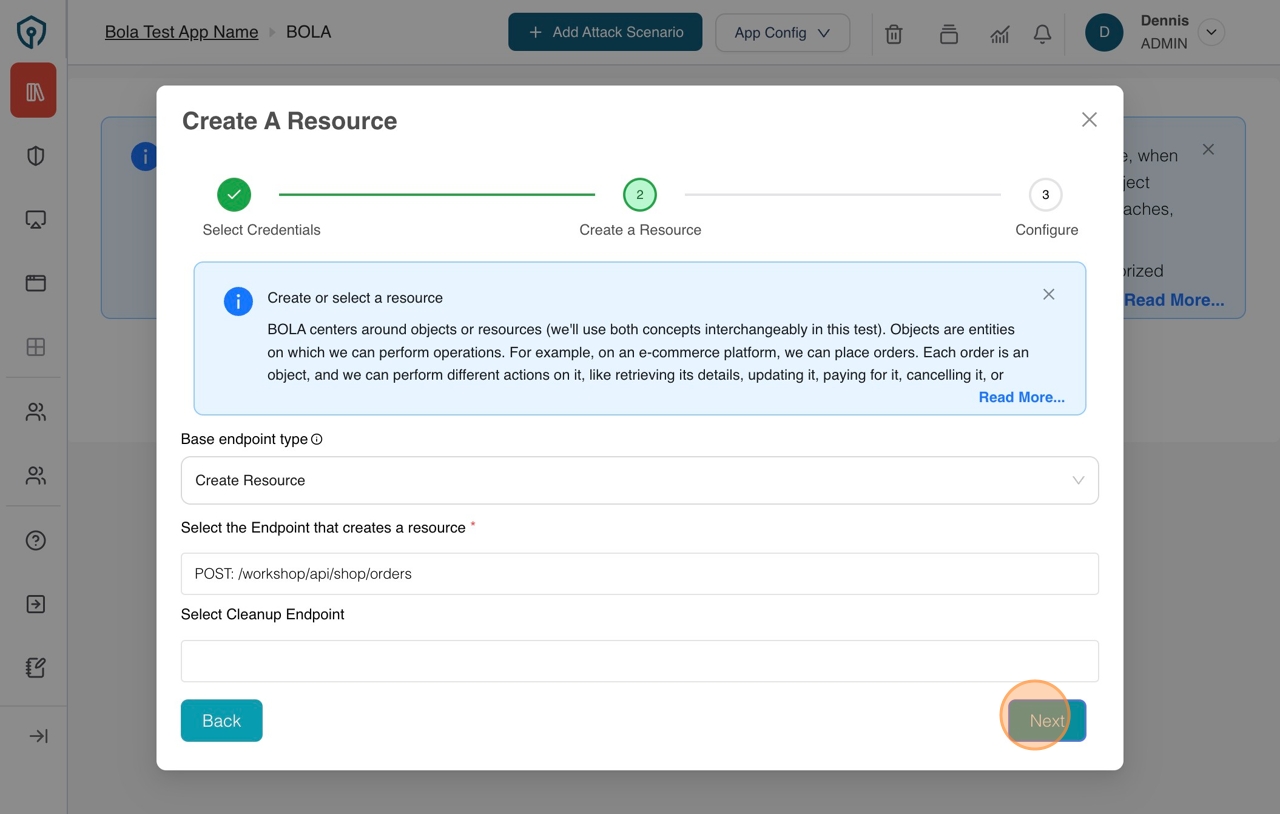Open the stacked layers icon in header

pos(949,34)
